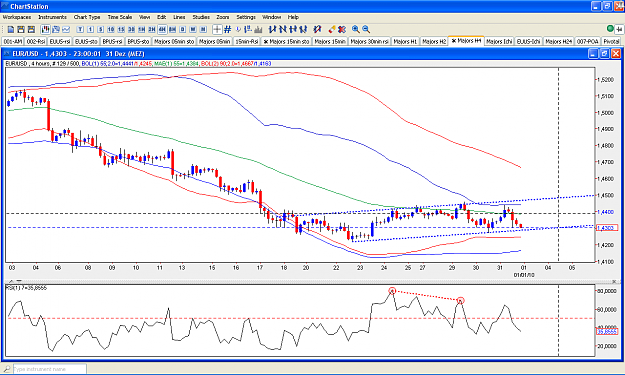Switch to the 002-Rsi workspace tab
Image resolution: width=625 pixels, height=375 pixels.
[36, 41]
